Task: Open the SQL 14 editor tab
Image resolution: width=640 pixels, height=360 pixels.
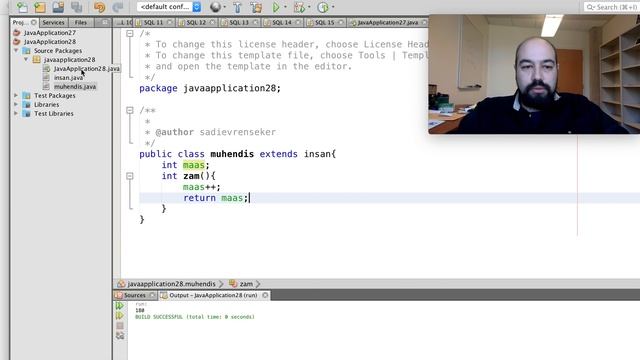Action: (282, 22)
